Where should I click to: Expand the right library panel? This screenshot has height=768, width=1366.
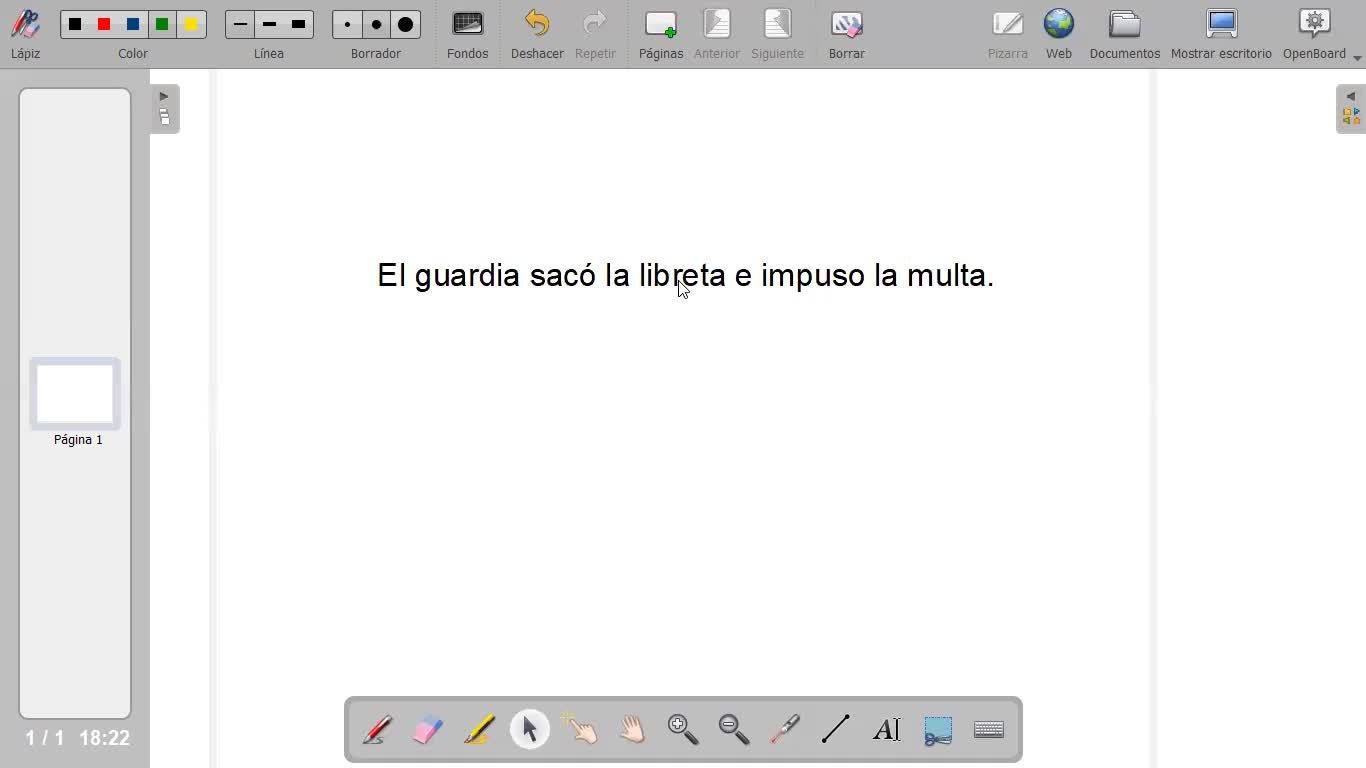coord(1351,108)
